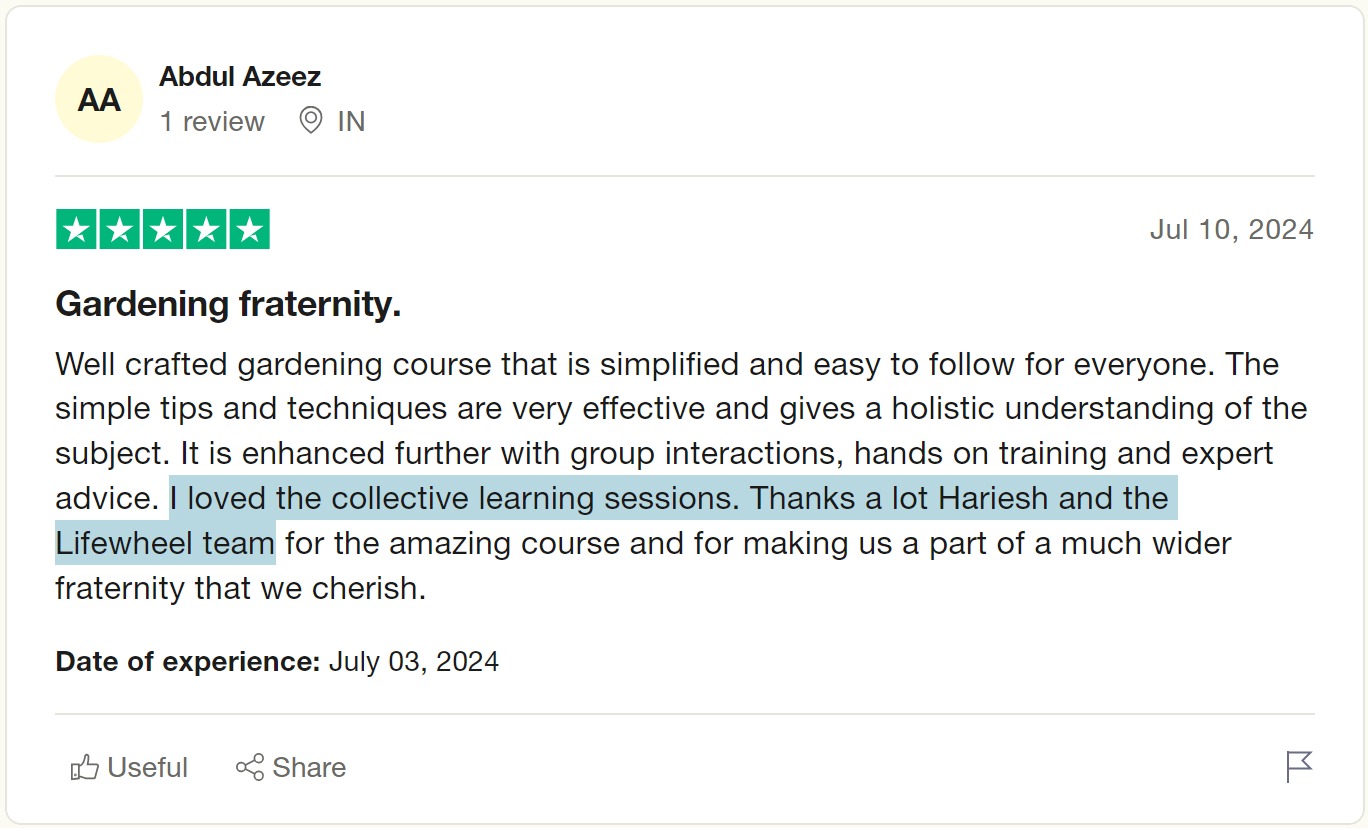The image size is (1368, 828).
Task: Click the first green rating star
Action: pos(76,230)
